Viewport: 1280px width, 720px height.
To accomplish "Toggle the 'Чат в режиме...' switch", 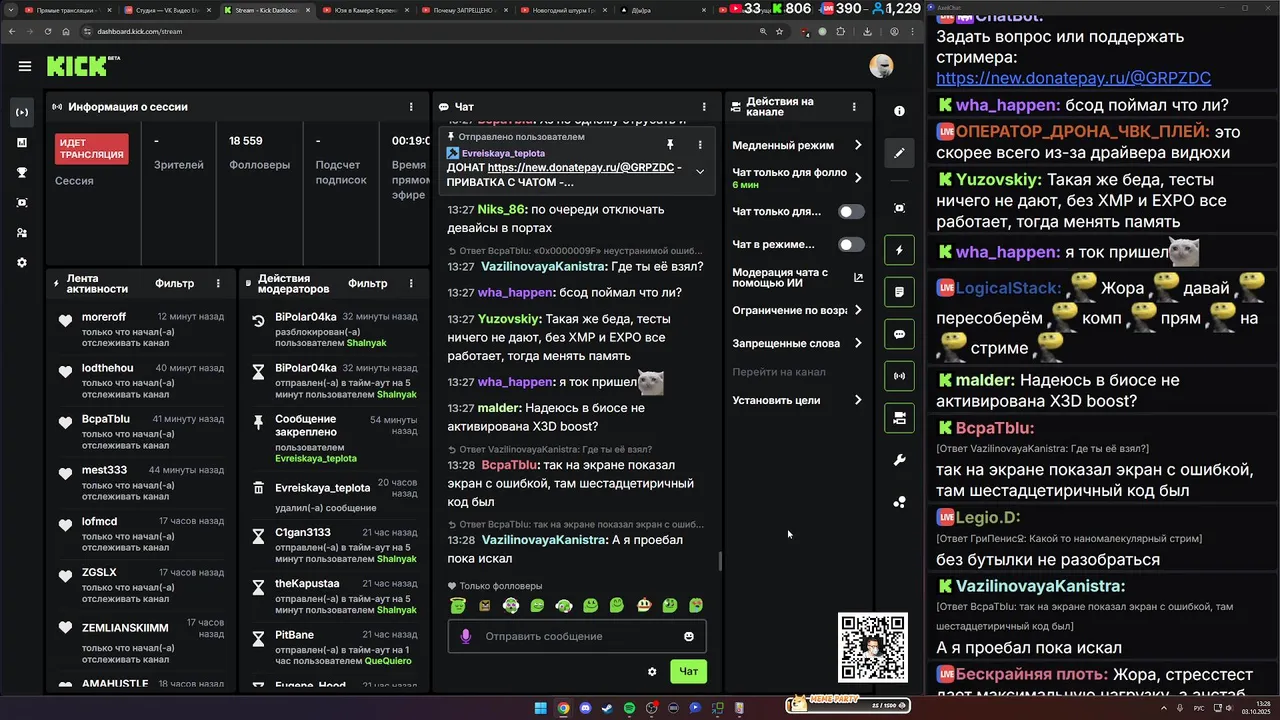I will coord(851,244).
